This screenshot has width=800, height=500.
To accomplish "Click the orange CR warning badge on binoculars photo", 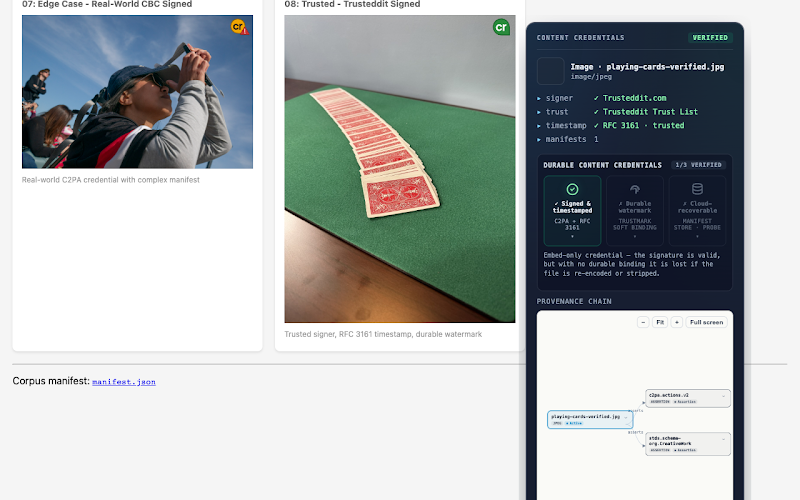I will pyautogui.click(x=239, y=27).
